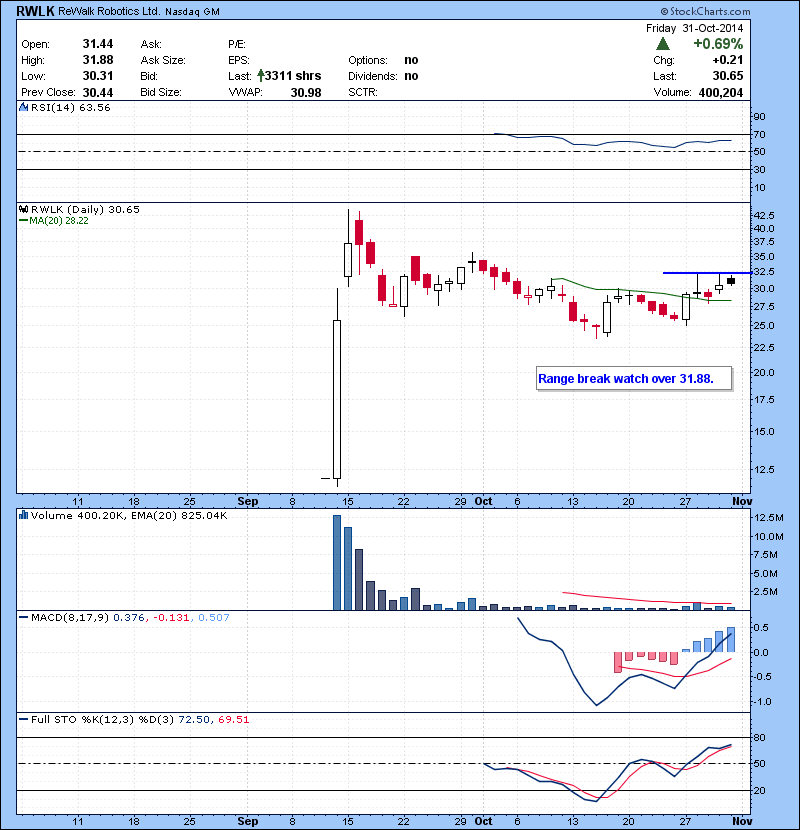
Task: Click the Friday 31-Oct-2014 date
Action: tap(694, 28)
